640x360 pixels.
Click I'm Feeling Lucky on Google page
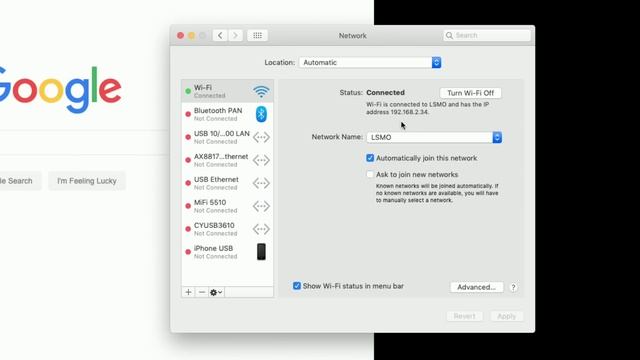(x=87, y=181)
